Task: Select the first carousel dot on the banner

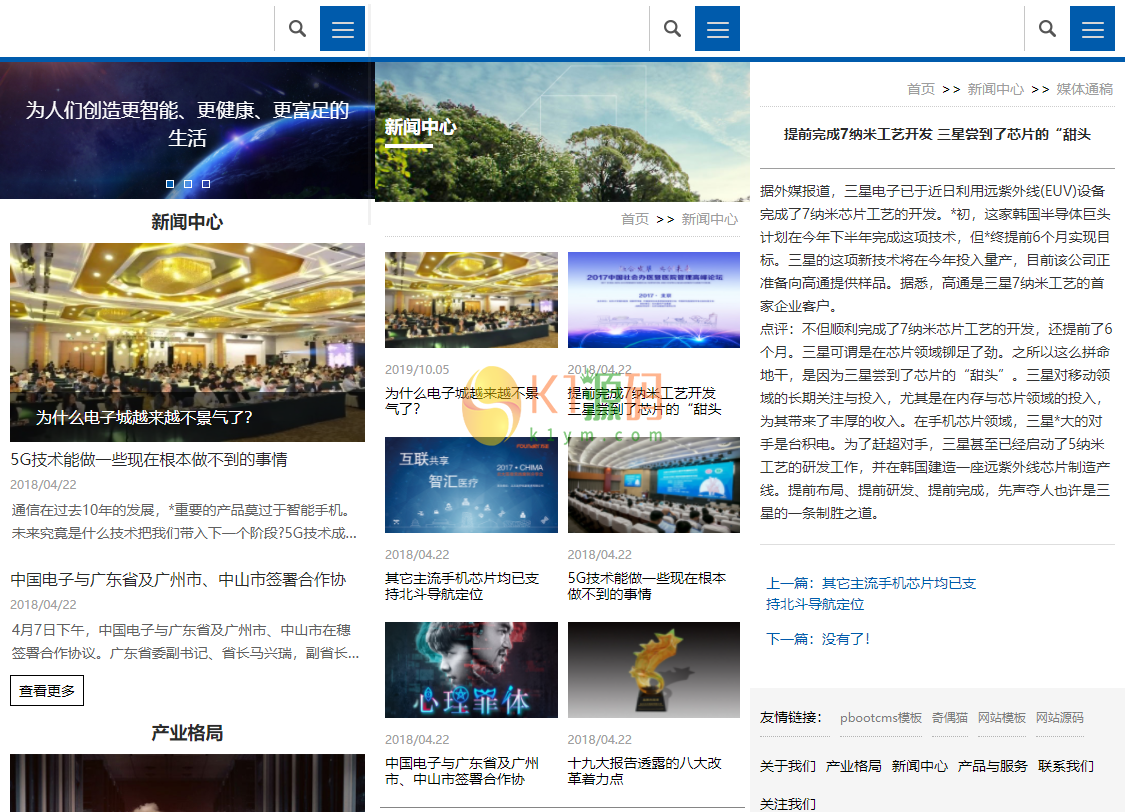Action: click(170, 184)
